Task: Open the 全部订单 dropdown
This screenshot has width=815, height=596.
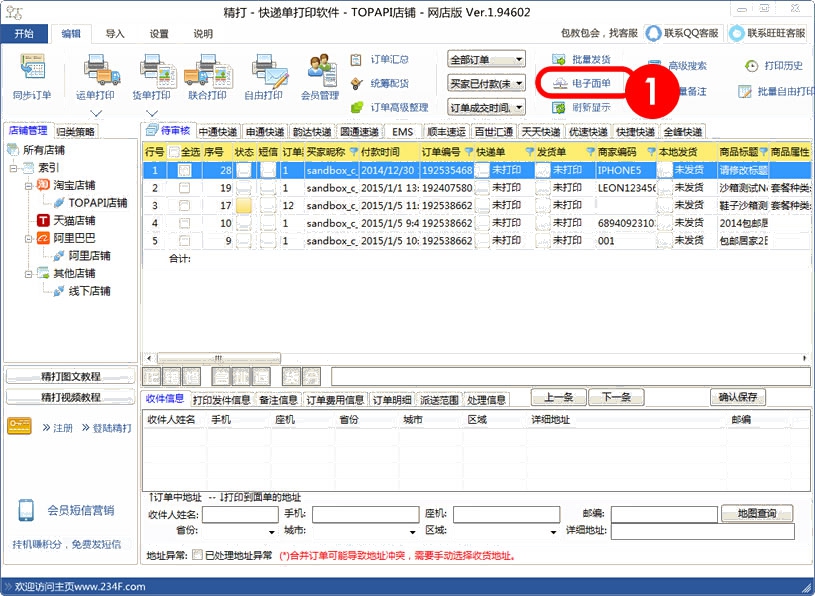Action: coord(487,59)
